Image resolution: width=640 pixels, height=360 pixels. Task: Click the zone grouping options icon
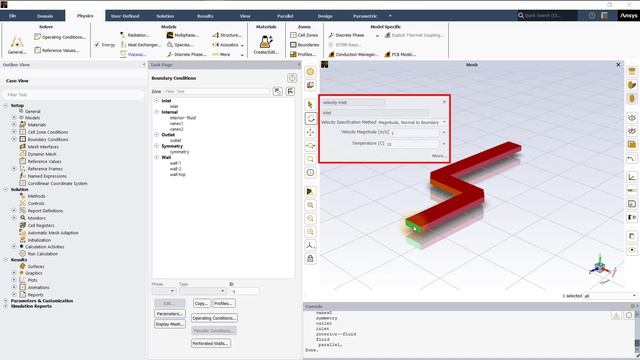(x=290, y=91)
